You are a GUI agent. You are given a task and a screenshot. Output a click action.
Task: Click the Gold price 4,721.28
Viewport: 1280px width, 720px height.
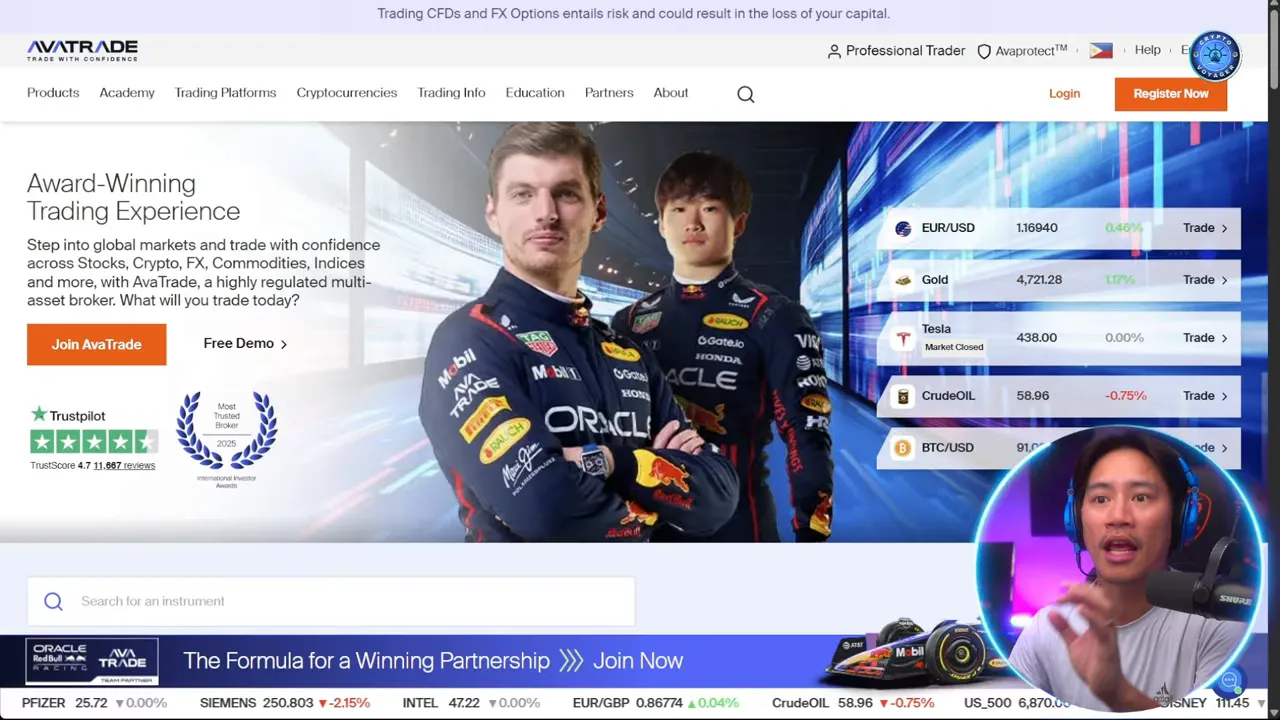point(1039,280)
